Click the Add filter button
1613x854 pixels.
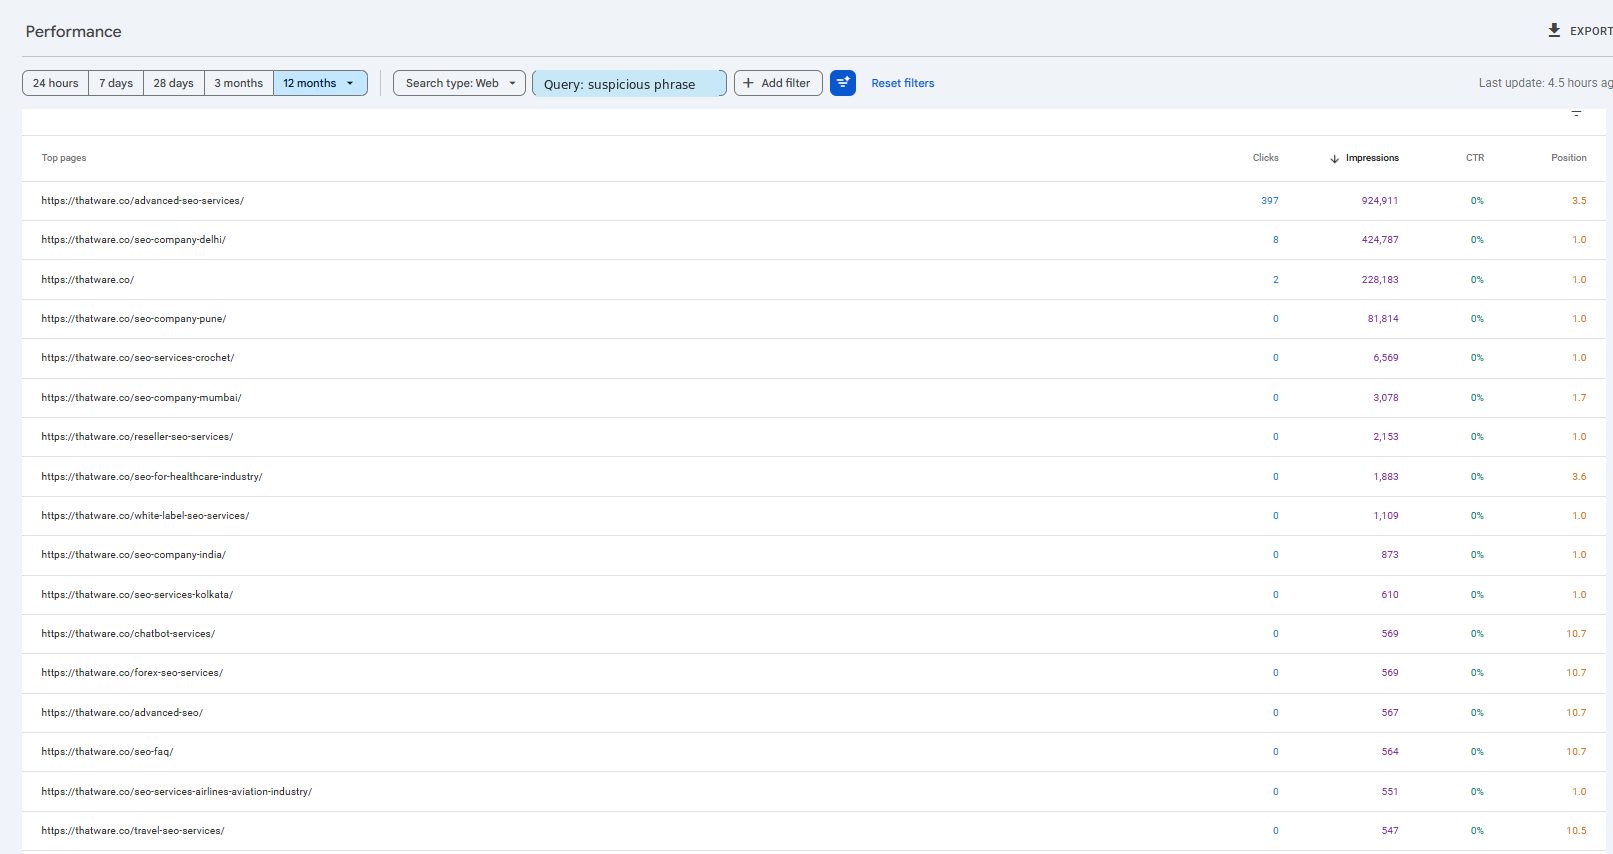tap(778, 83)
